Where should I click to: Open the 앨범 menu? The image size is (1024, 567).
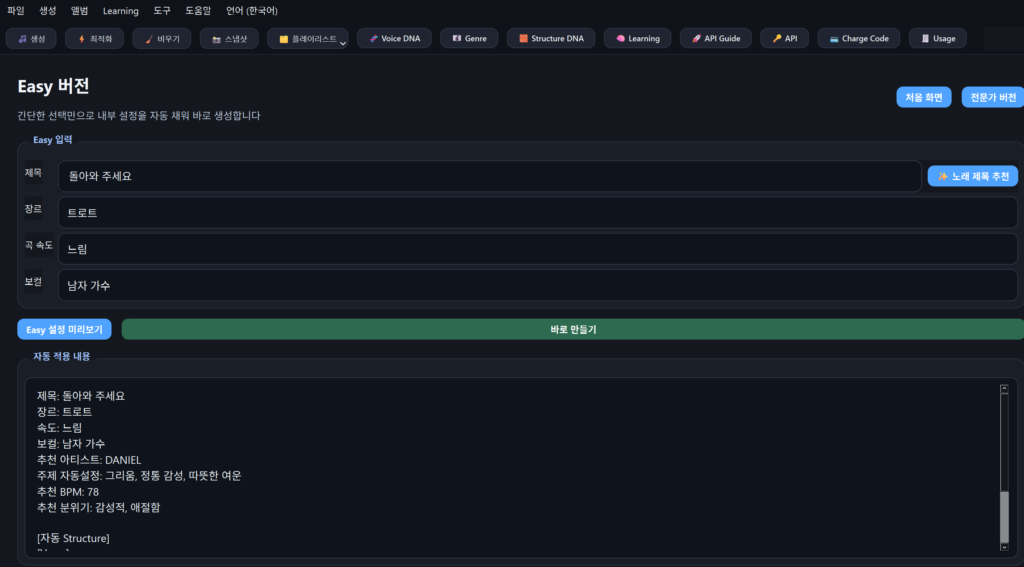click(80, 10)
